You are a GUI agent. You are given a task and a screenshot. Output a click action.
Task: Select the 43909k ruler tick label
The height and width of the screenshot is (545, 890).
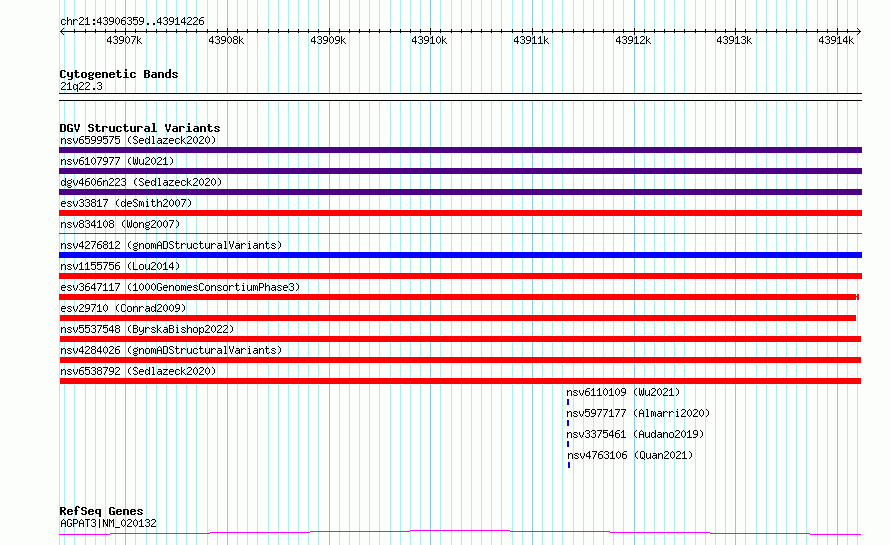[328, 40]
